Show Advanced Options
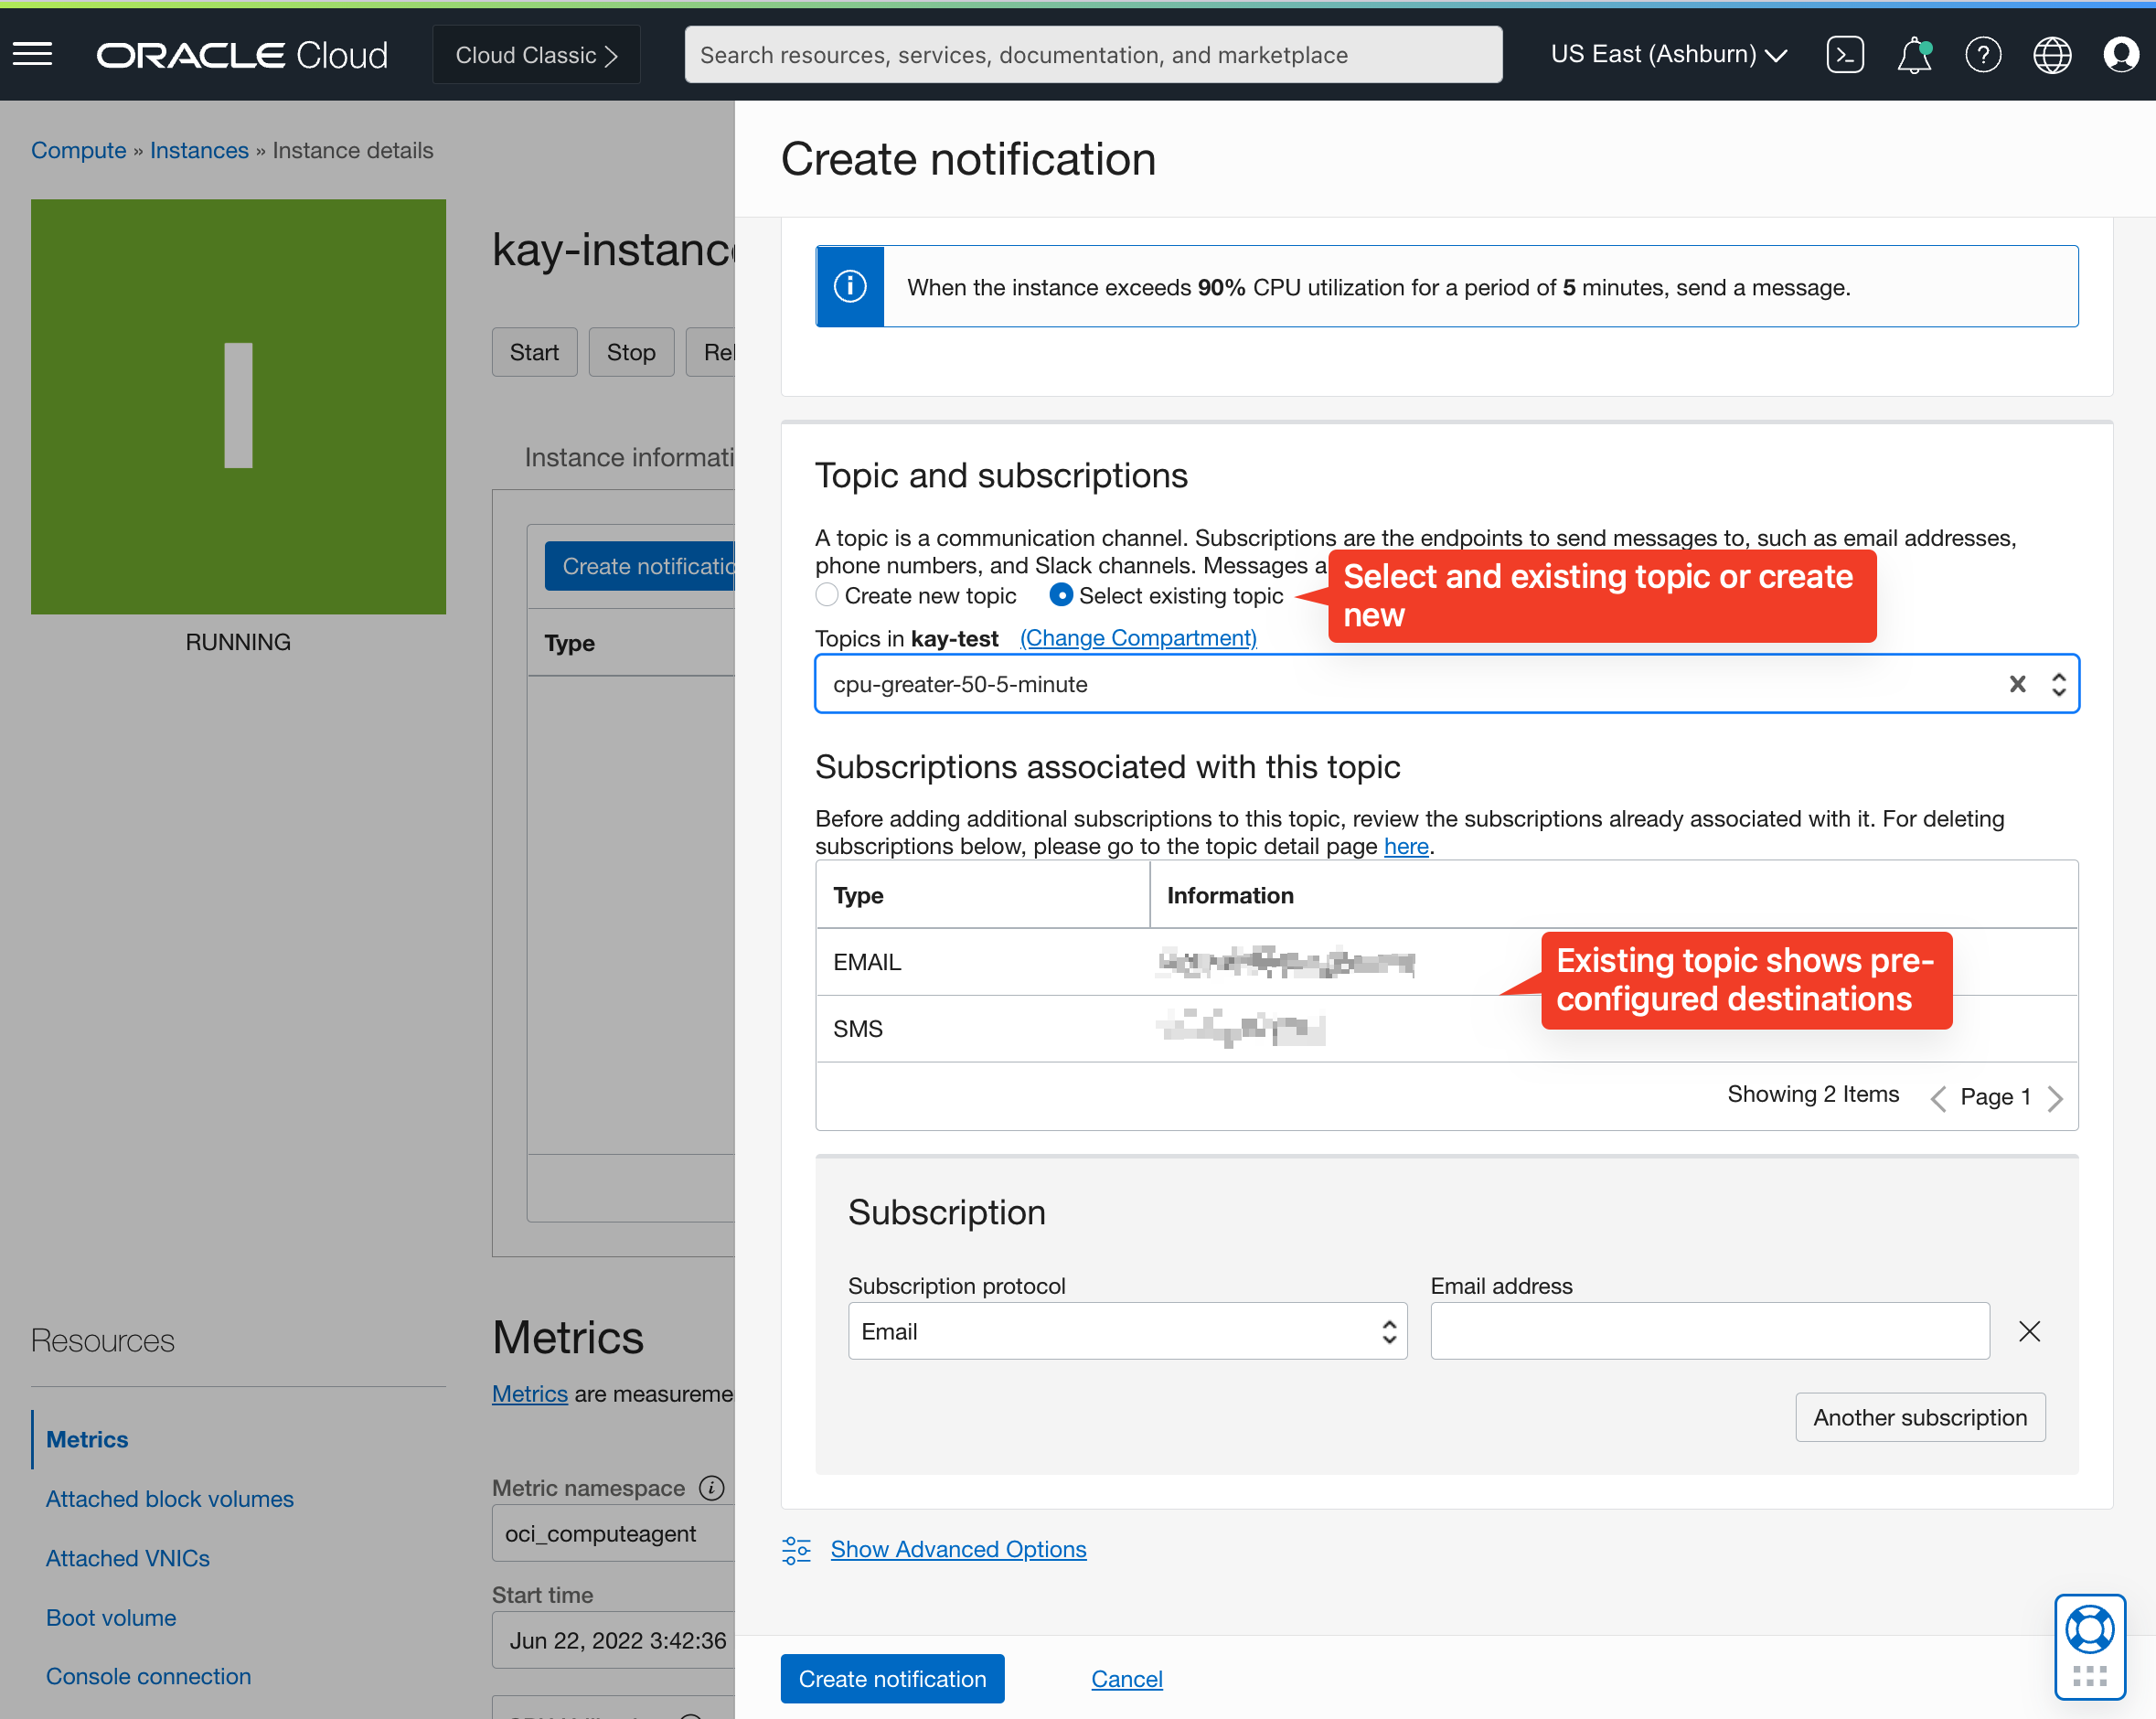The width and height of the screenshot is (2156, 1719). pos(958,1549)
